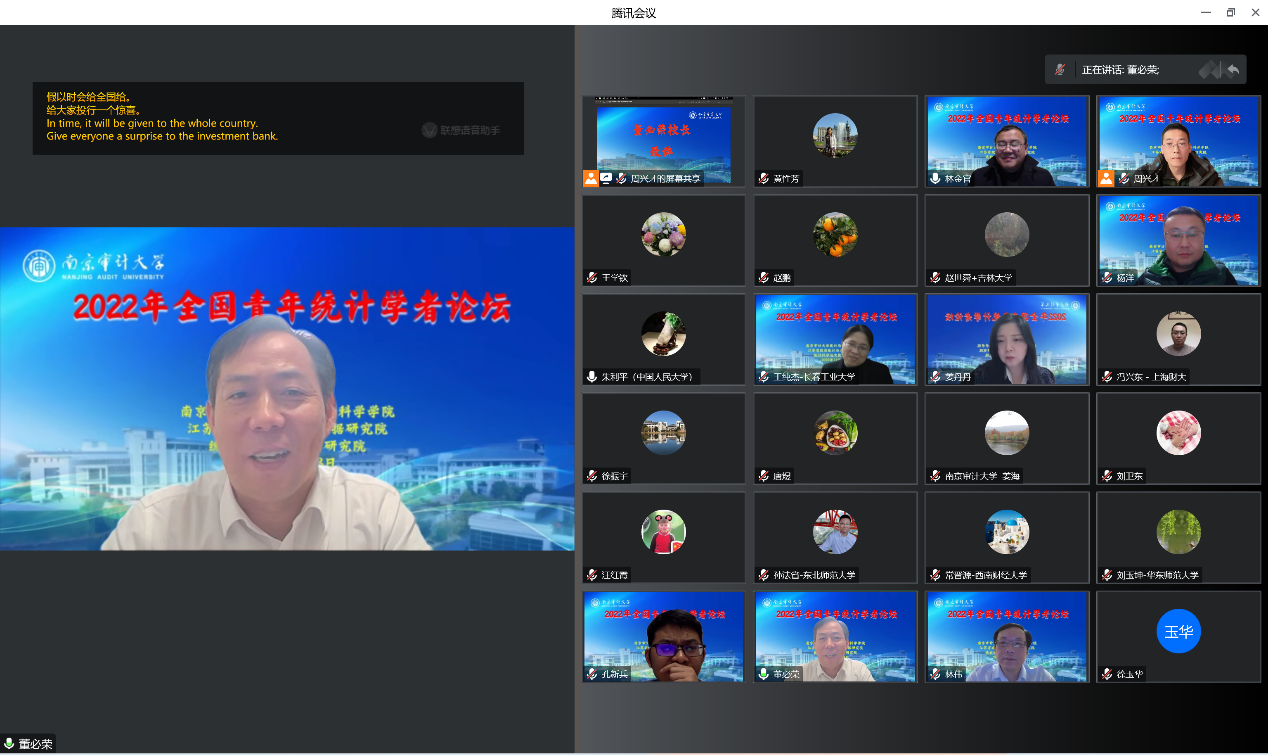This screenshot has height=755, width=1268.
Task: Click the reply arrow icon in speaking bar
Action: pyautogui.click(x=1233, y=70)
